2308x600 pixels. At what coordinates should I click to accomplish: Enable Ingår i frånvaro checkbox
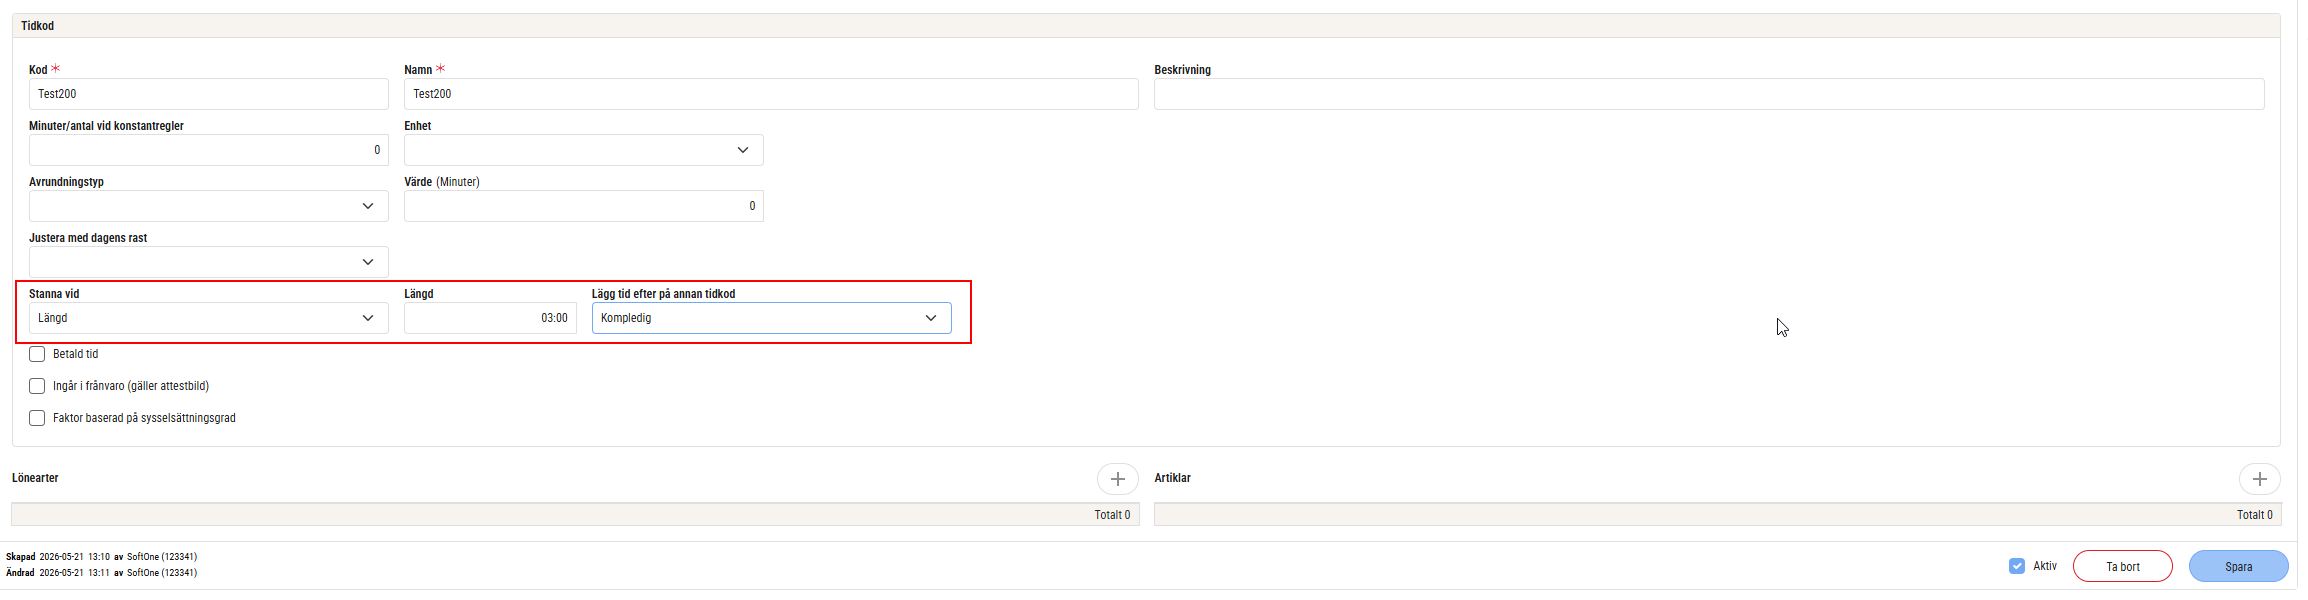coord(37,386)
